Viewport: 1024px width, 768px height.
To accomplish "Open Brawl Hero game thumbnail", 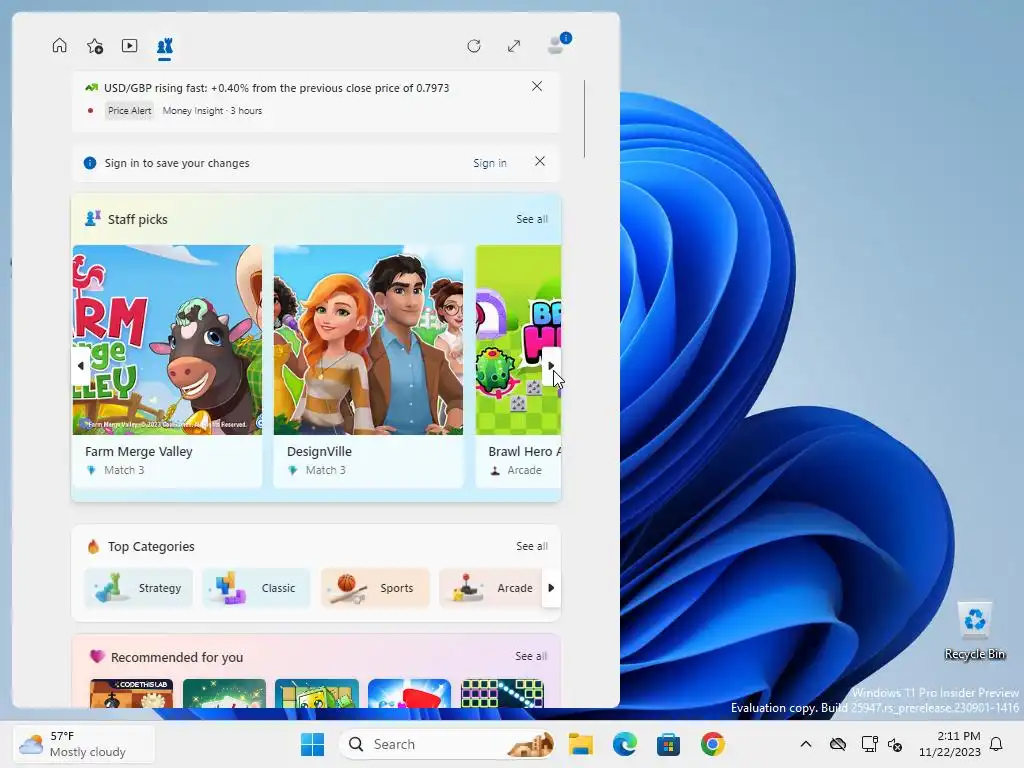I will [518, 340].
